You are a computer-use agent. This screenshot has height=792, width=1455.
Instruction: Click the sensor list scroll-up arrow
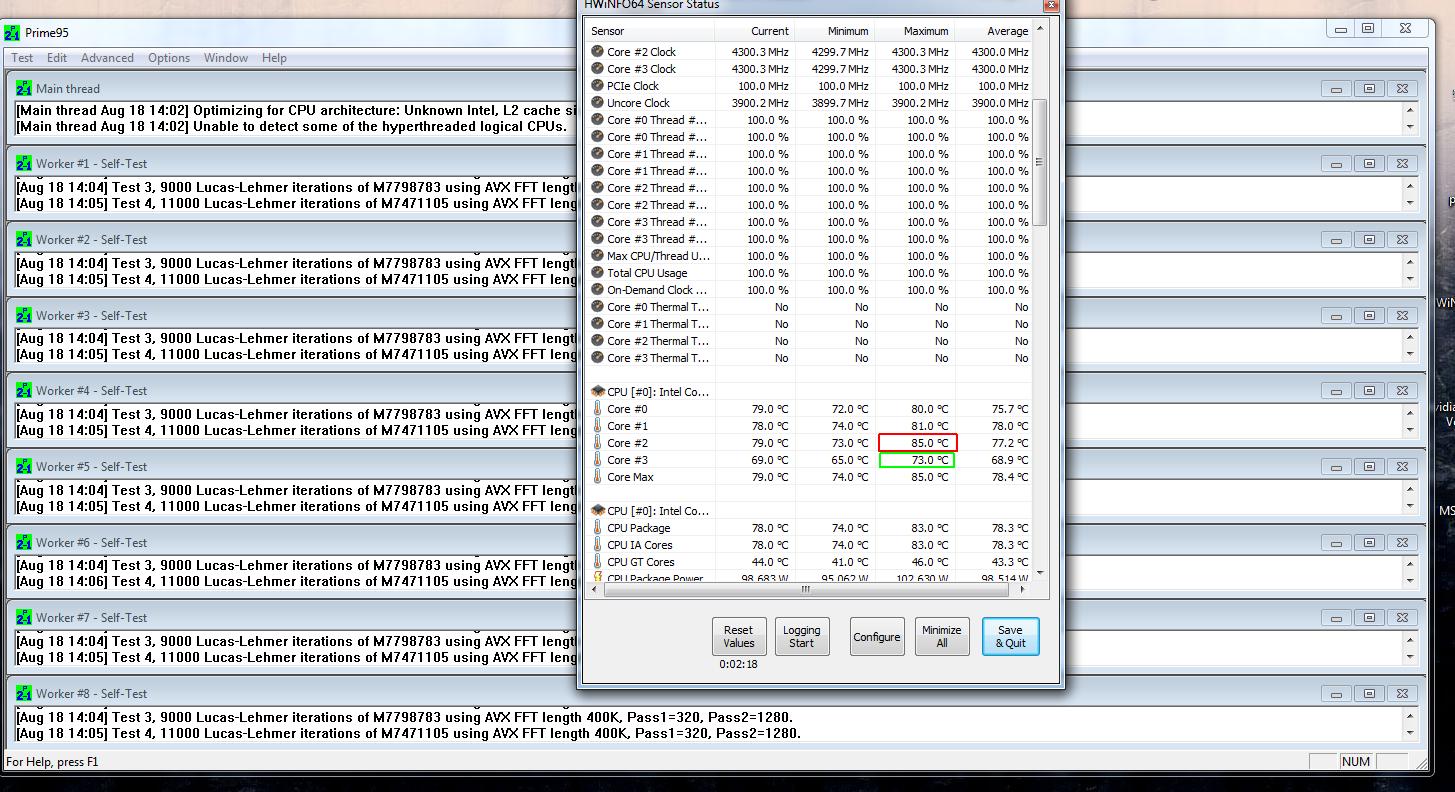point(1040,29)
